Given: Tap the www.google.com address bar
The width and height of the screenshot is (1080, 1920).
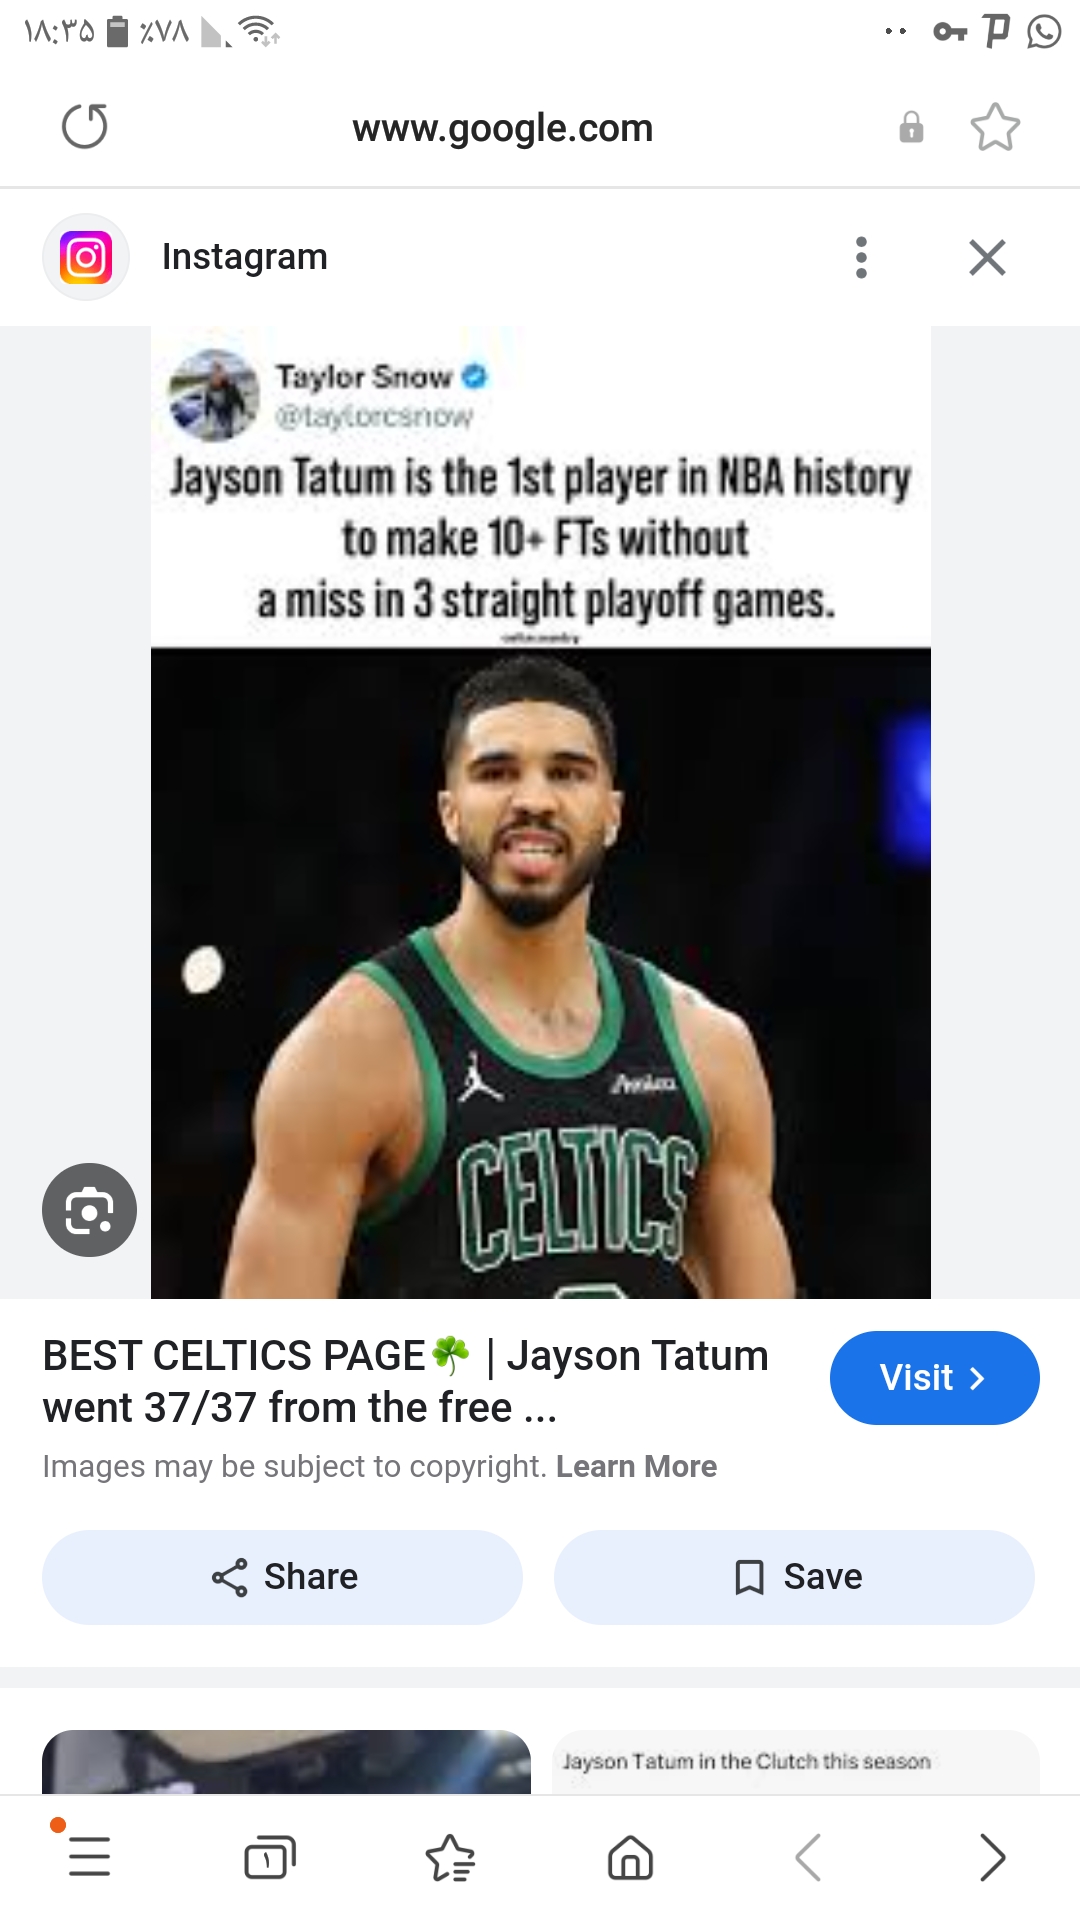Looking at the screenshot, I should [502, 128].
